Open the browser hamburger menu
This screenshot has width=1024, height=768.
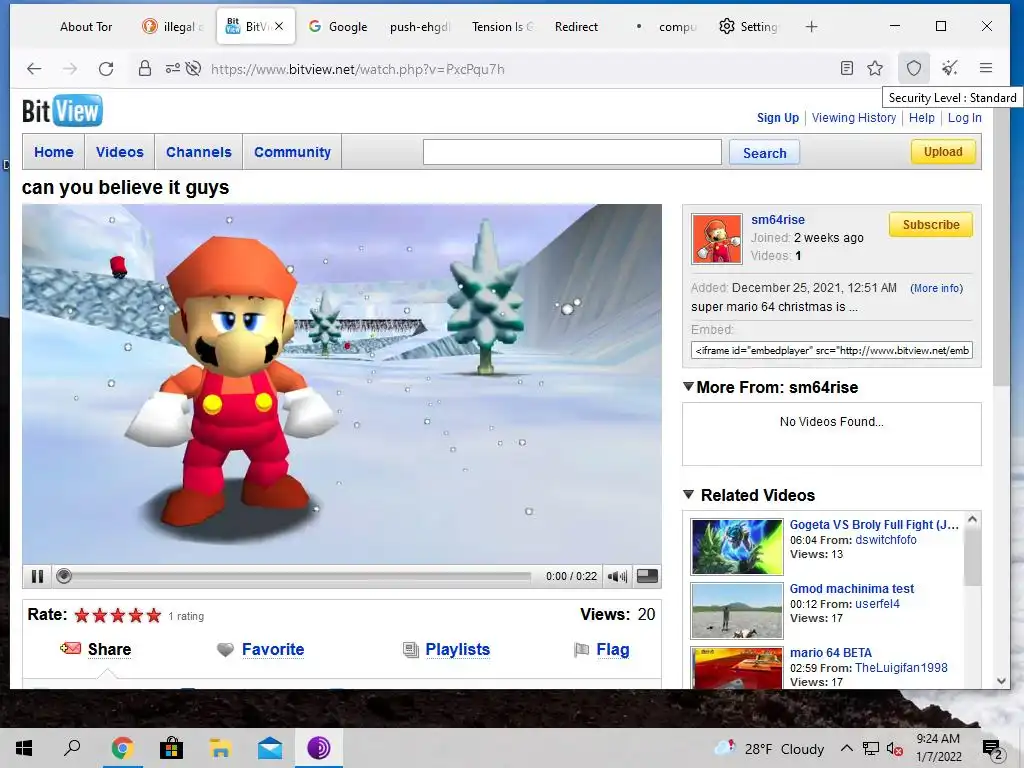tap(986, 68)
